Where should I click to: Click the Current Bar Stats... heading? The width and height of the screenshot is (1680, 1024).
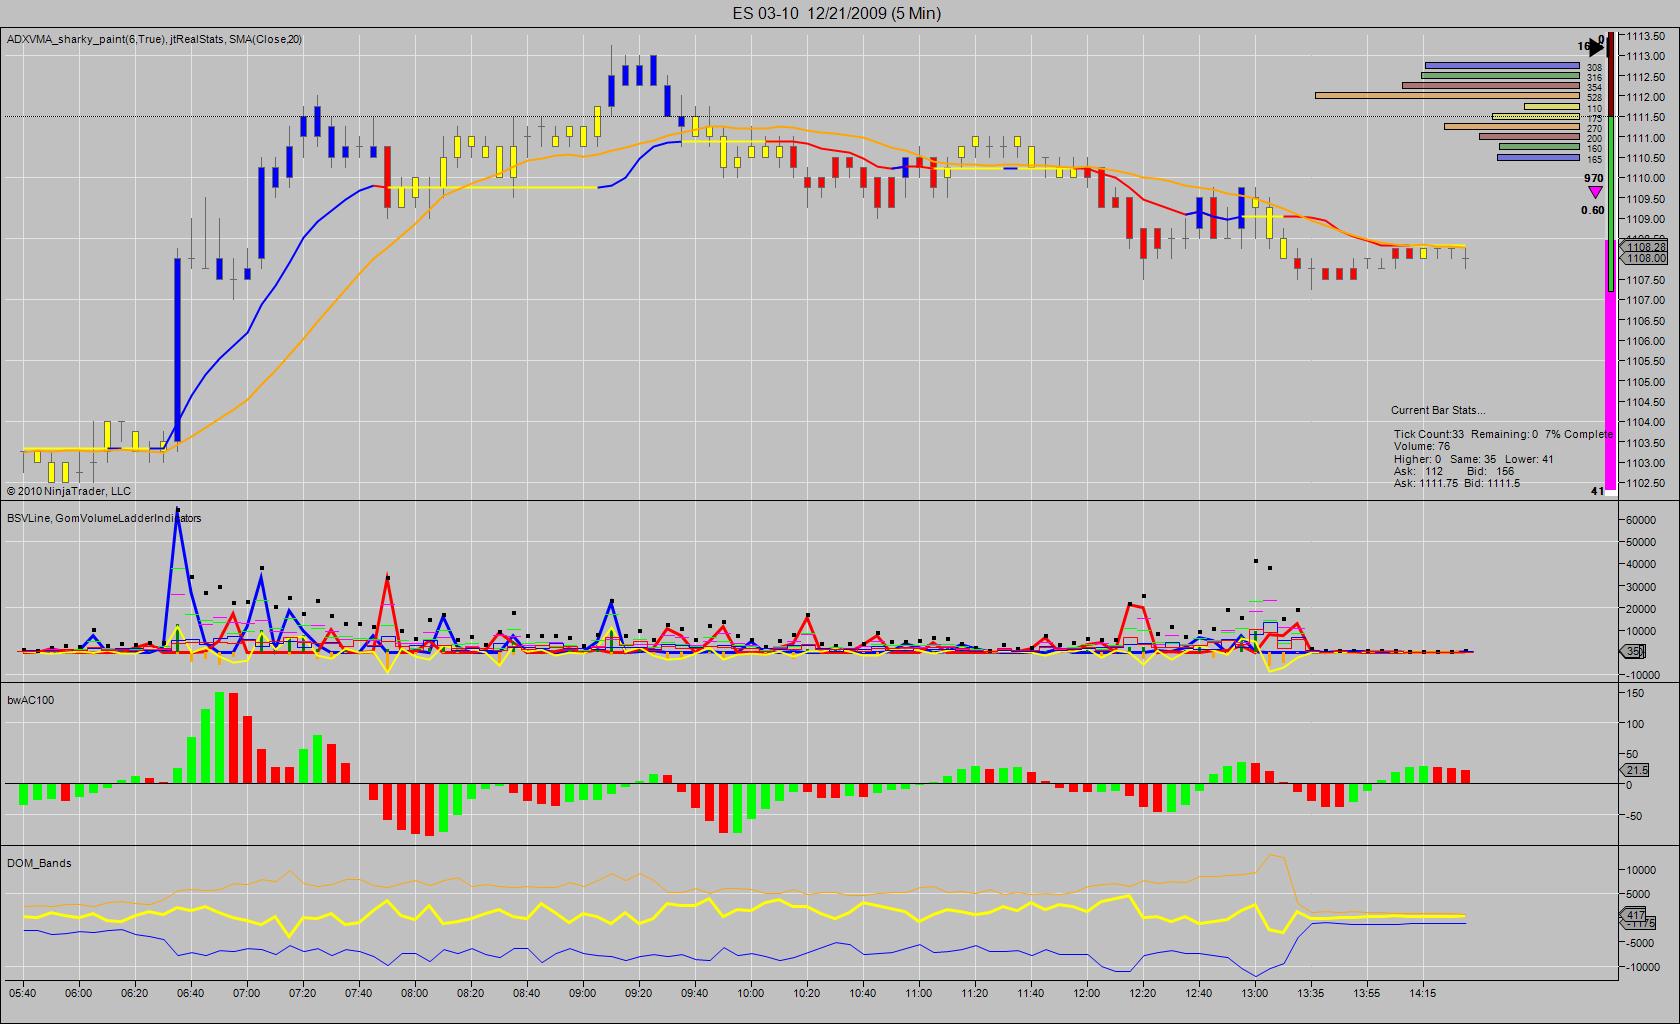click(1438, 410)
